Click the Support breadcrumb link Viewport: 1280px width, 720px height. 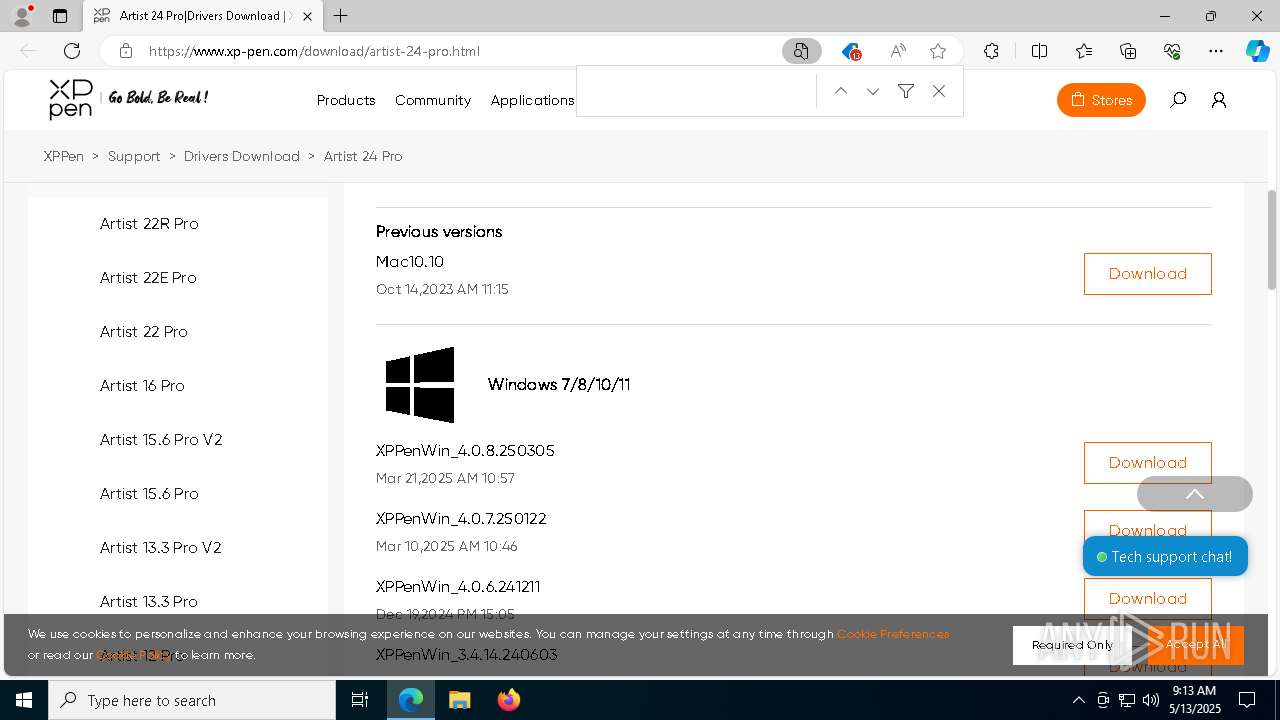pos(134,156)
